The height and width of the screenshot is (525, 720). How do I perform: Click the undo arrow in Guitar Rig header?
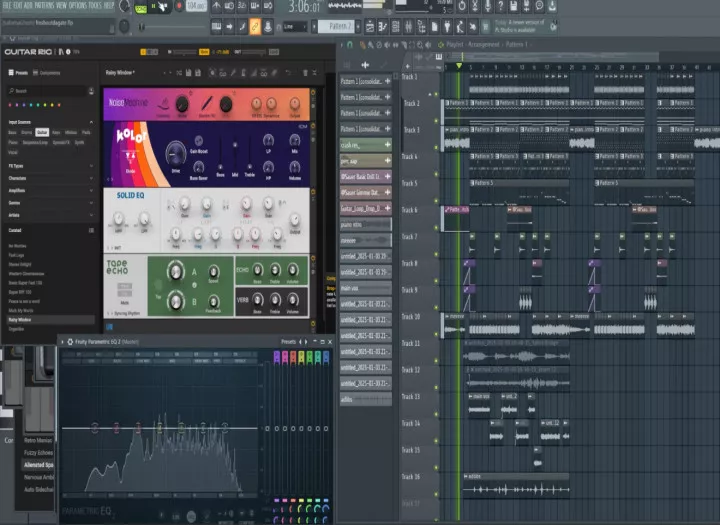[x=288, y=73]
